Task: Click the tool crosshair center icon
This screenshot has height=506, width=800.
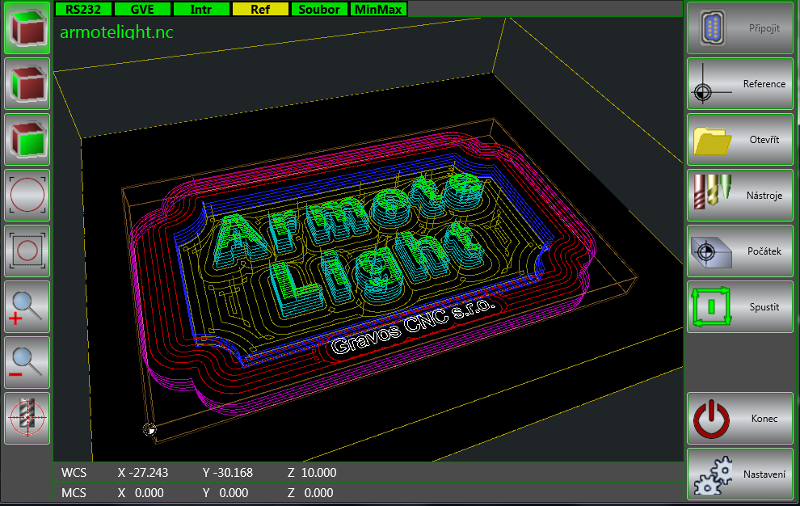Action: [27, 418]
